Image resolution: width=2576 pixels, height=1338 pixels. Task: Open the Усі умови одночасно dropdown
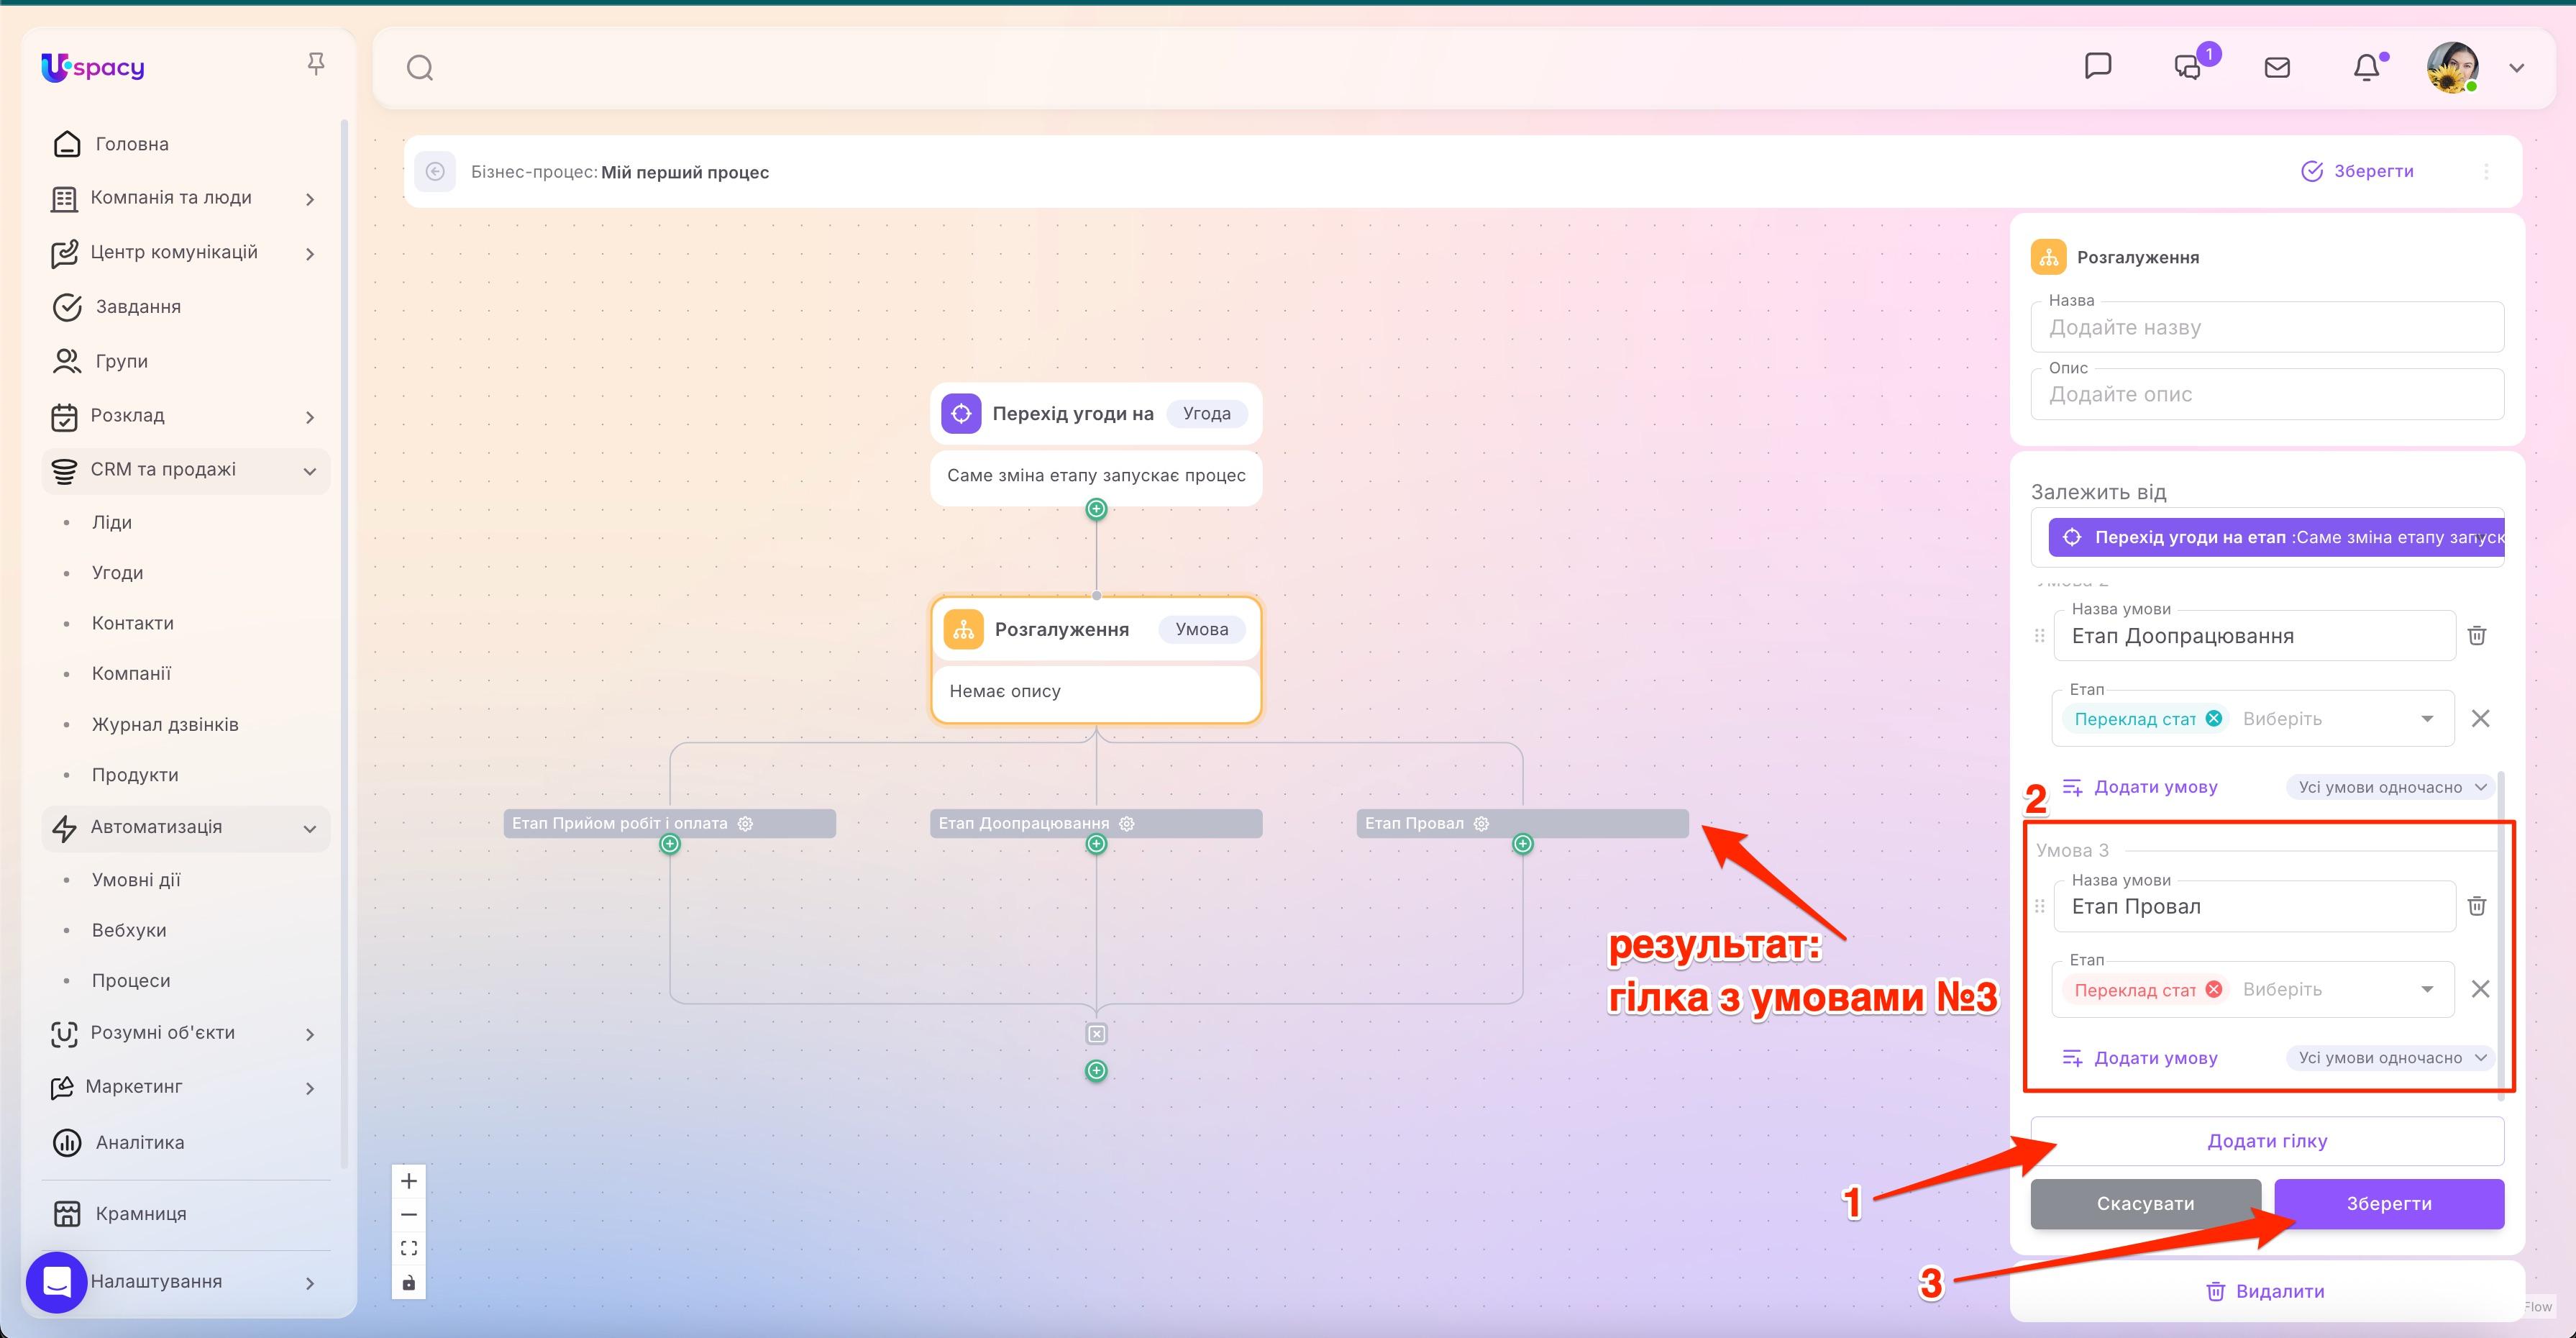(2388, 1058)
